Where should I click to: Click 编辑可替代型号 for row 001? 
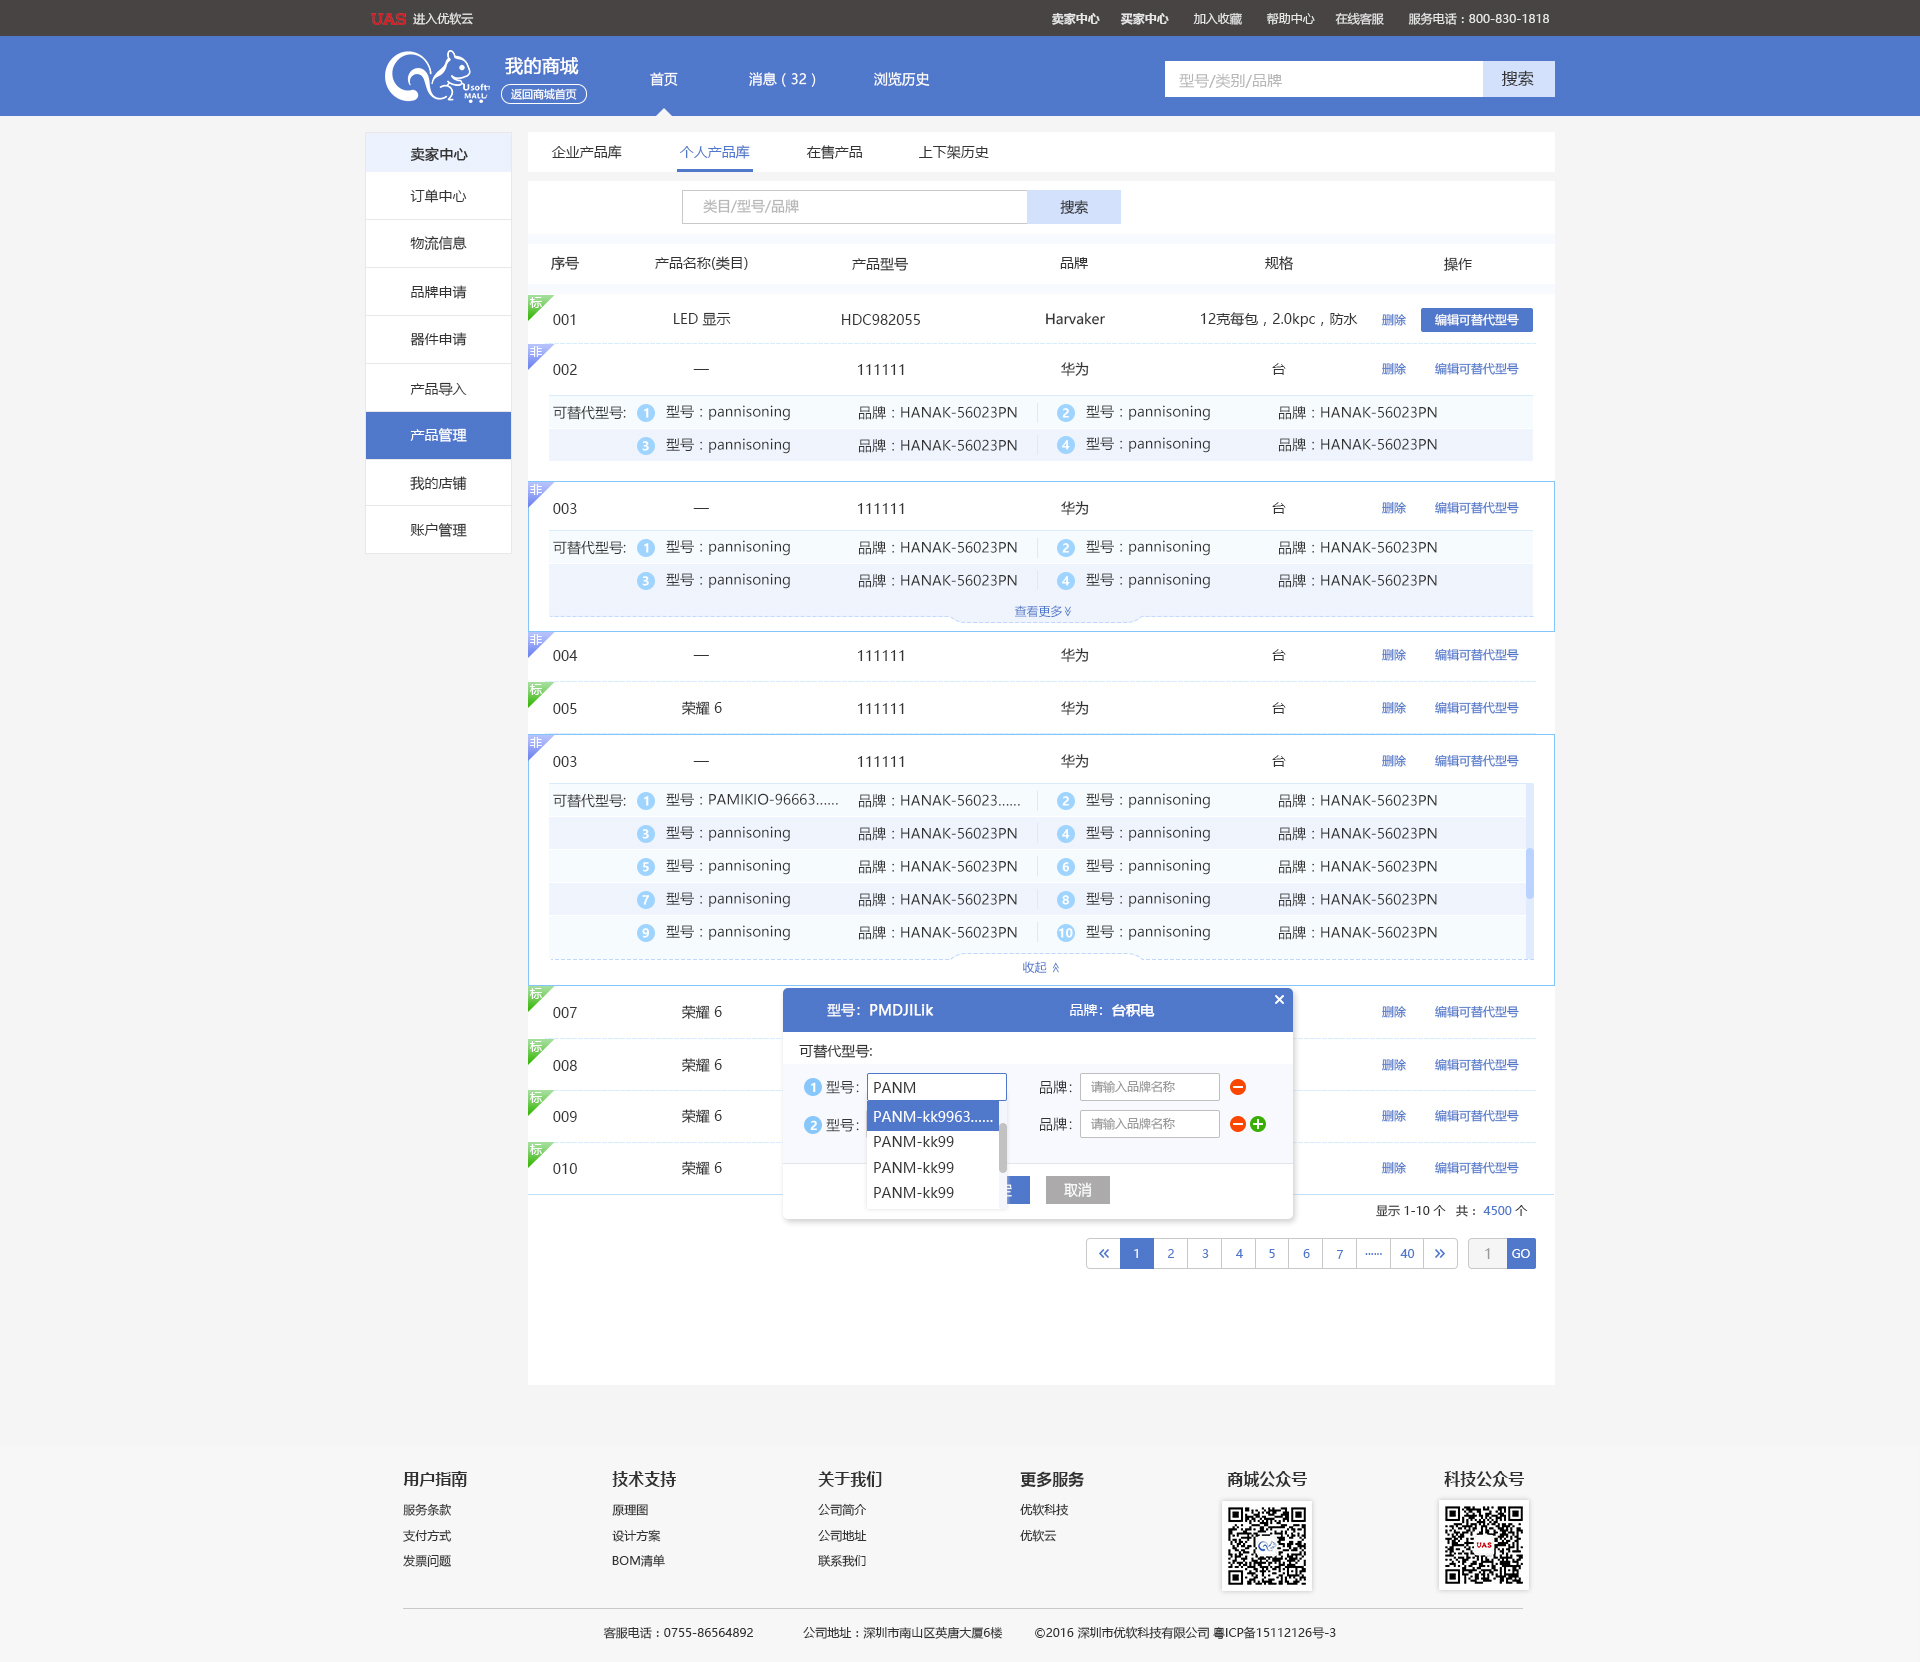tap(1476, 320)
